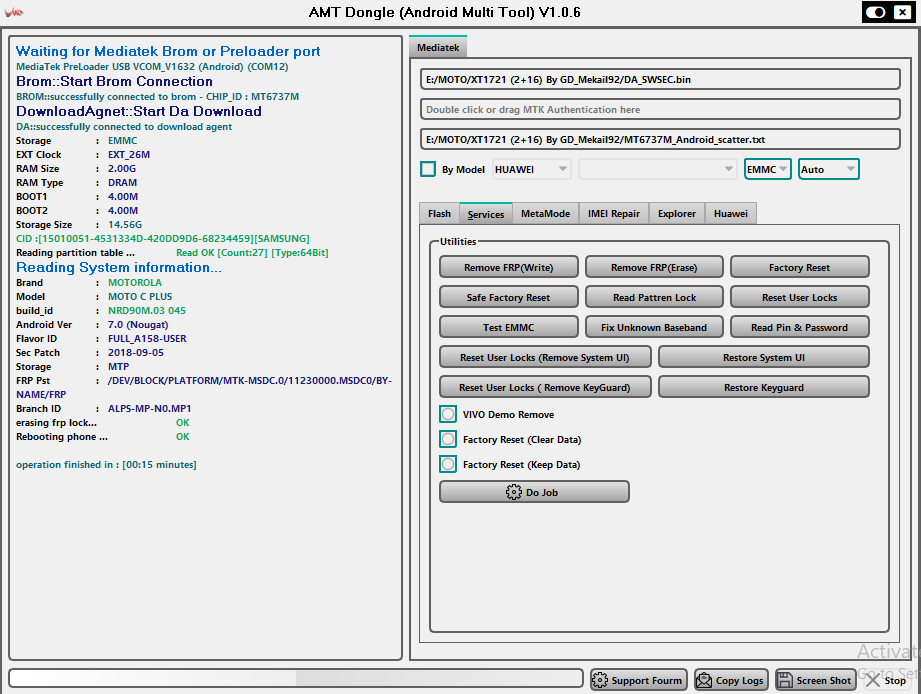Click the MT6737M_Android_scatter.txt path field
Image resolution: width=921 pixels, height=694 pixels.
(660, 139)
